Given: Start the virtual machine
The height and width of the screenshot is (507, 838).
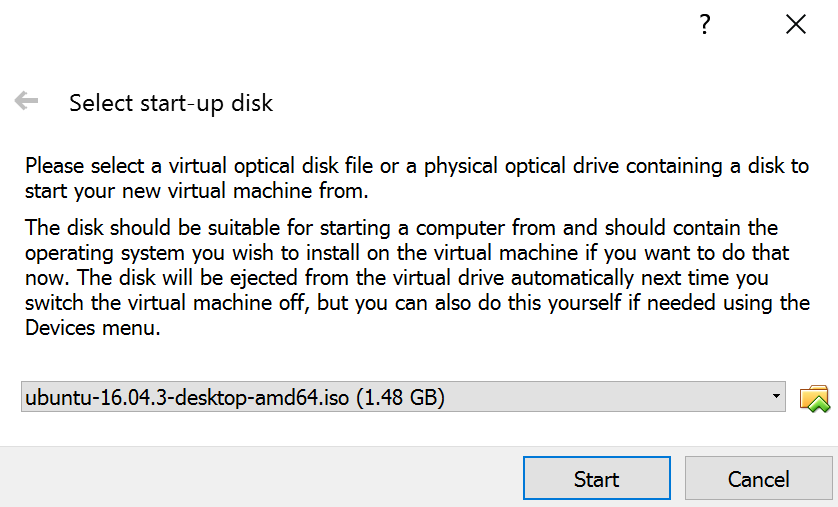Looking at the screenshot, I should (596, 478).
